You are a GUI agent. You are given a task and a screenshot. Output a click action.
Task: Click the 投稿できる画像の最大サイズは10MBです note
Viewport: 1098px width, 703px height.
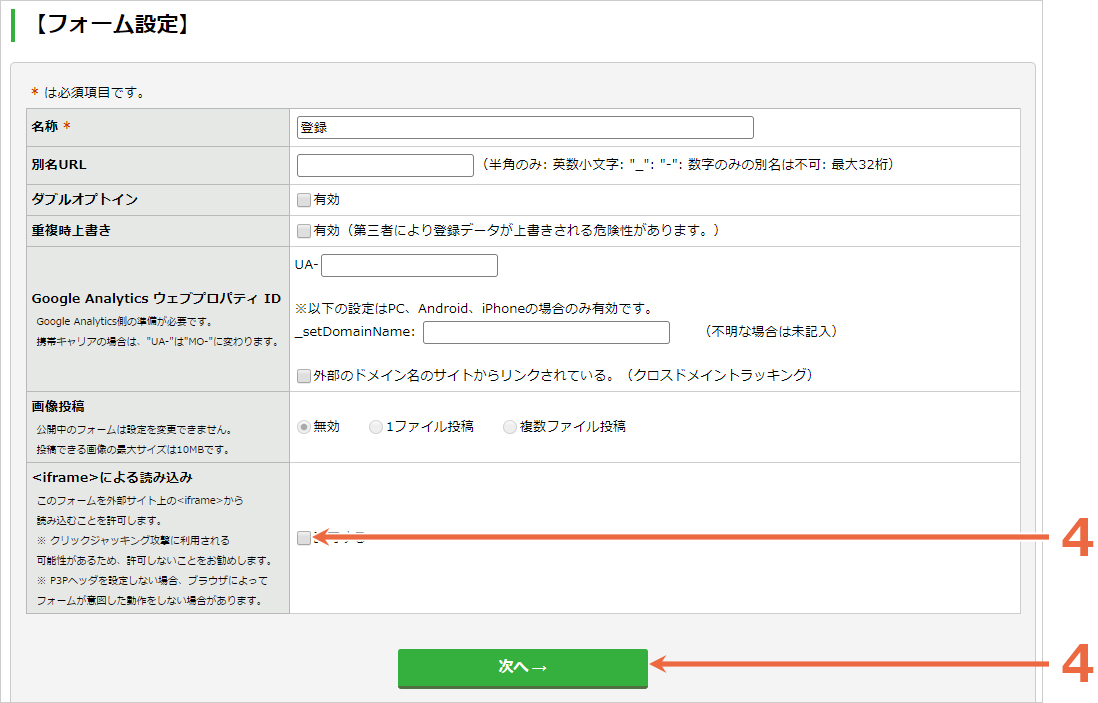pyautogui.click(x=133, y=450)
